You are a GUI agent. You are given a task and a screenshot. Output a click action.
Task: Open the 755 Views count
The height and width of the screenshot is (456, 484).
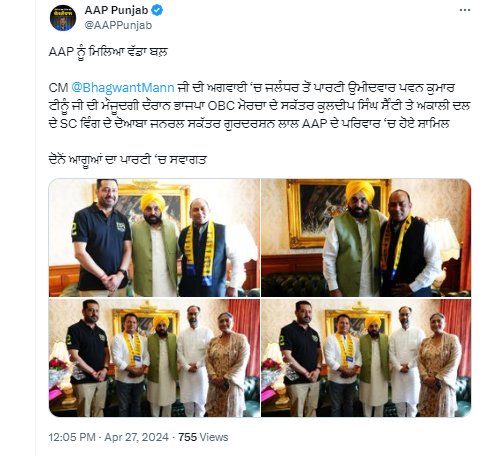pyautogui.click(x=203, y=437)
